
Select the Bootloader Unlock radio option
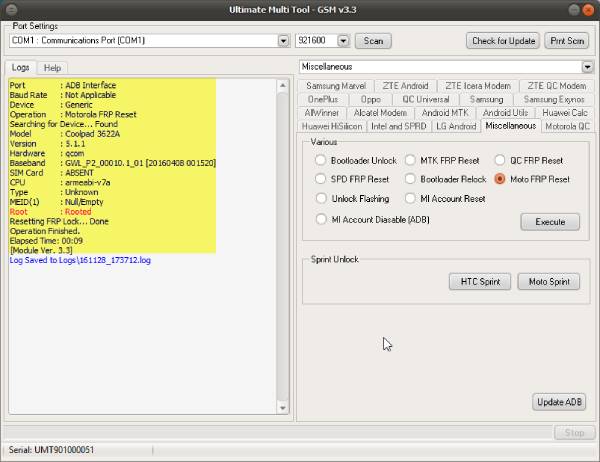322,160
